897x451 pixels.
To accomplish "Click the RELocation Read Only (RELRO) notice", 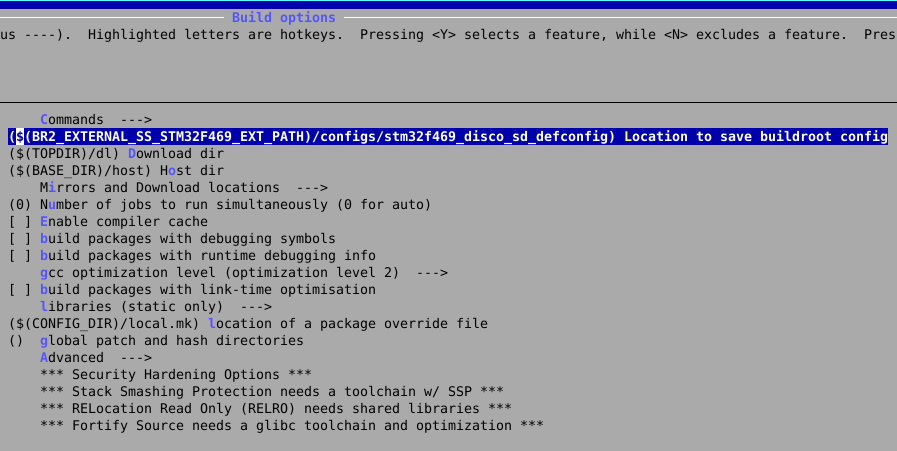I will coord(275,408).
